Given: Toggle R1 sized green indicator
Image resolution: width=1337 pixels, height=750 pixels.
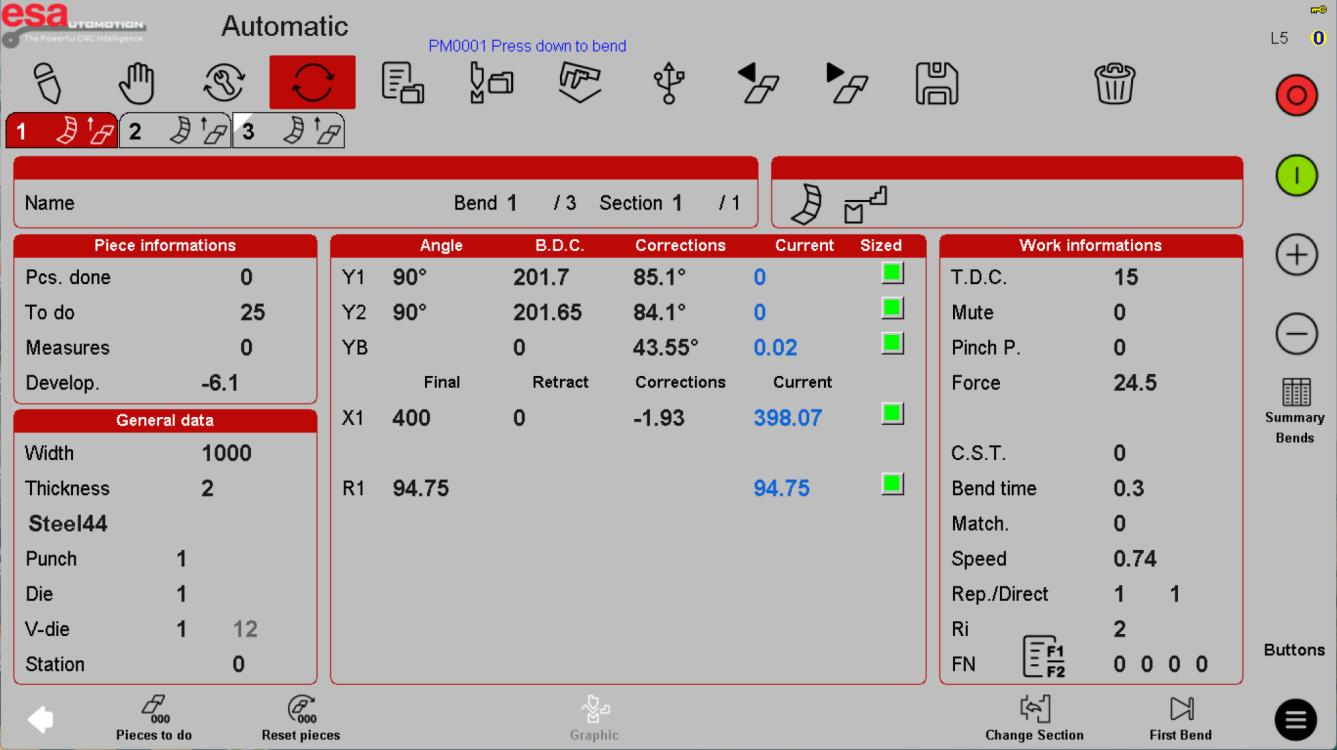Looking at the screenshot, I should 892,484.
